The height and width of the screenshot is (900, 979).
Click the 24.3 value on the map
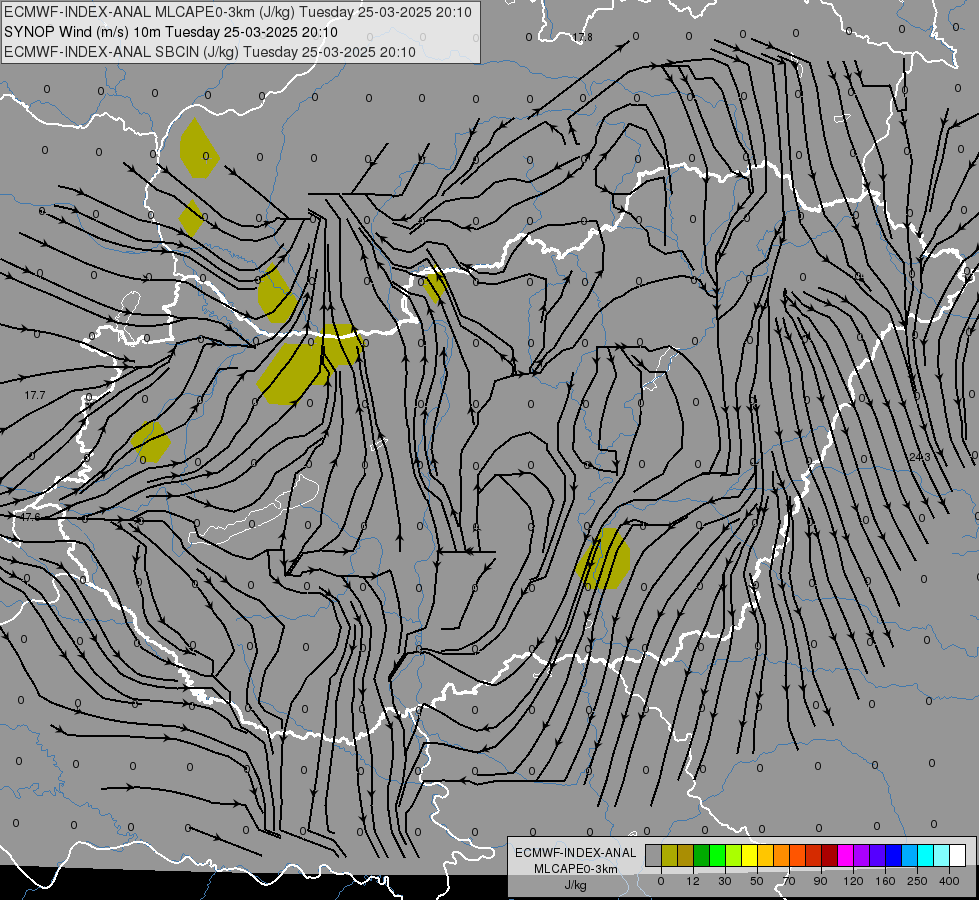pyautogui.click(x=920, y=457)
